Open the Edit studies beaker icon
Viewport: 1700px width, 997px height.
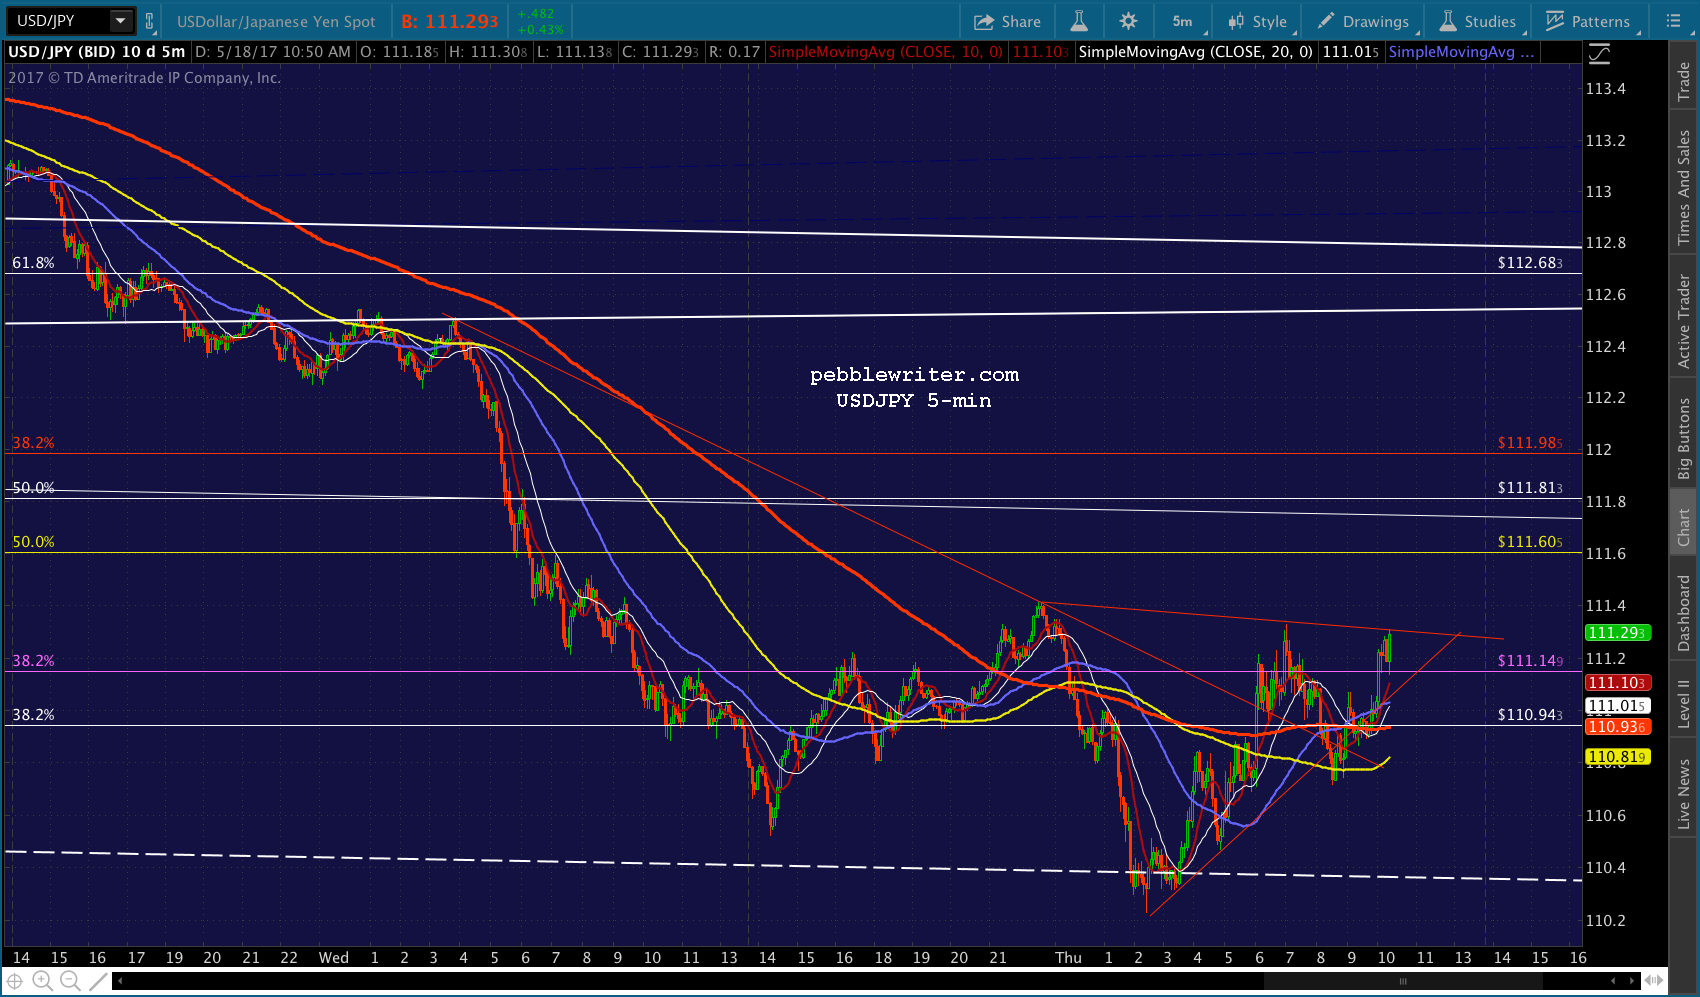pos(1079,21)
